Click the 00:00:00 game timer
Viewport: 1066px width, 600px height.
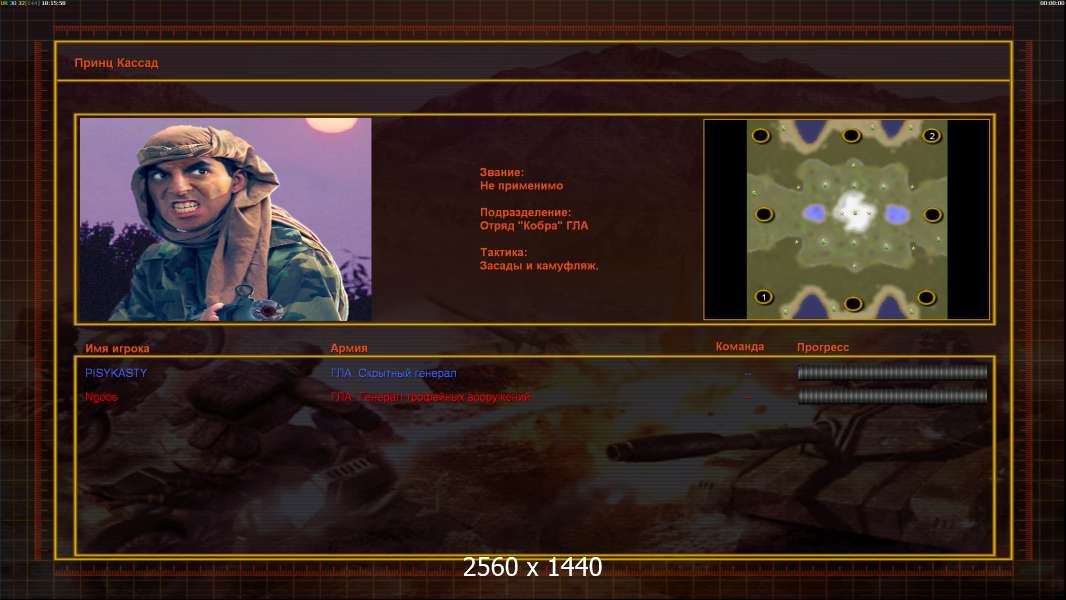tap(1052, 3)
